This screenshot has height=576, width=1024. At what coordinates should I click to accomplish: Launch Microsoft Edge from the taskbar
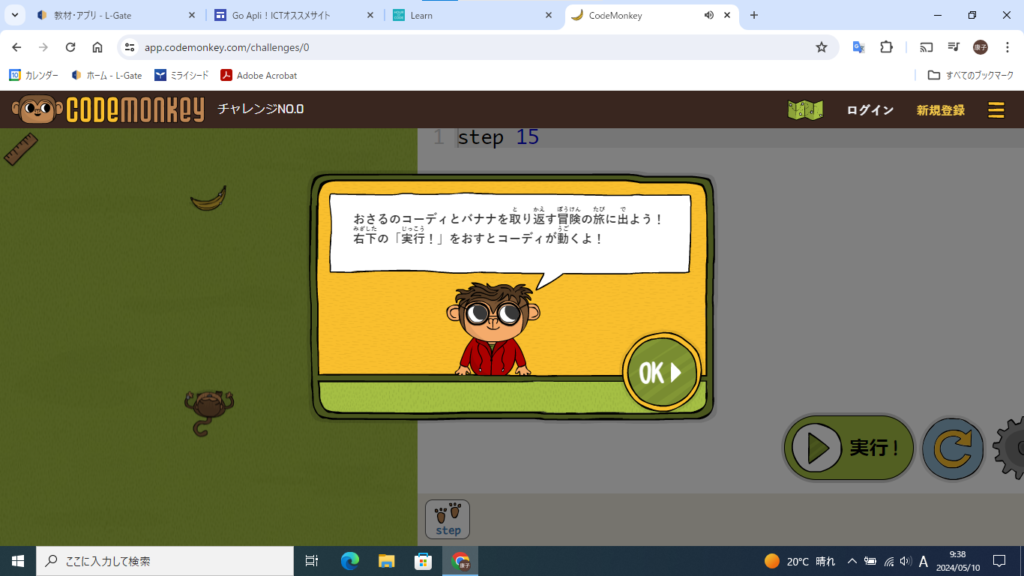(350, 561)
